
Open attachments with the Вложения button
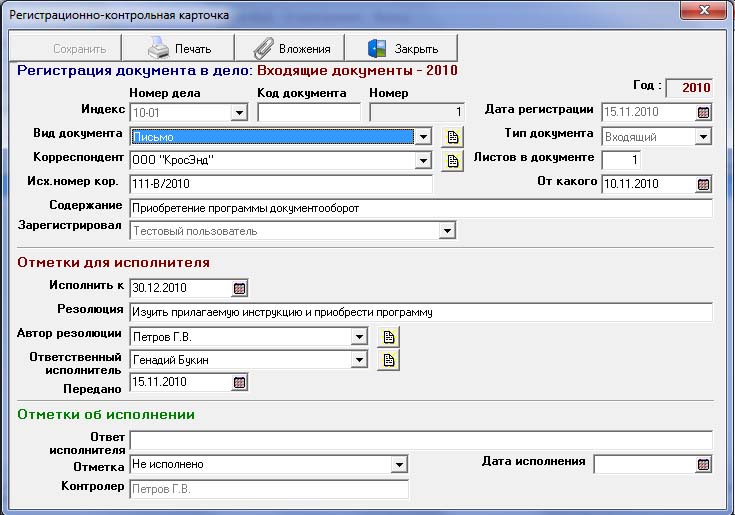(290, 48)
